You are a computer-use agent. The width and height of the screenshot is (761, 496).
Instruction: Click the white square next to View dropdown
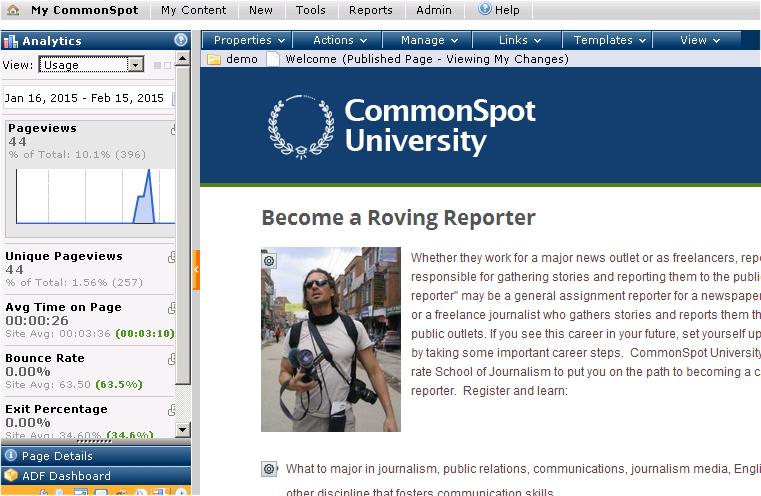[x=167, y=66]
